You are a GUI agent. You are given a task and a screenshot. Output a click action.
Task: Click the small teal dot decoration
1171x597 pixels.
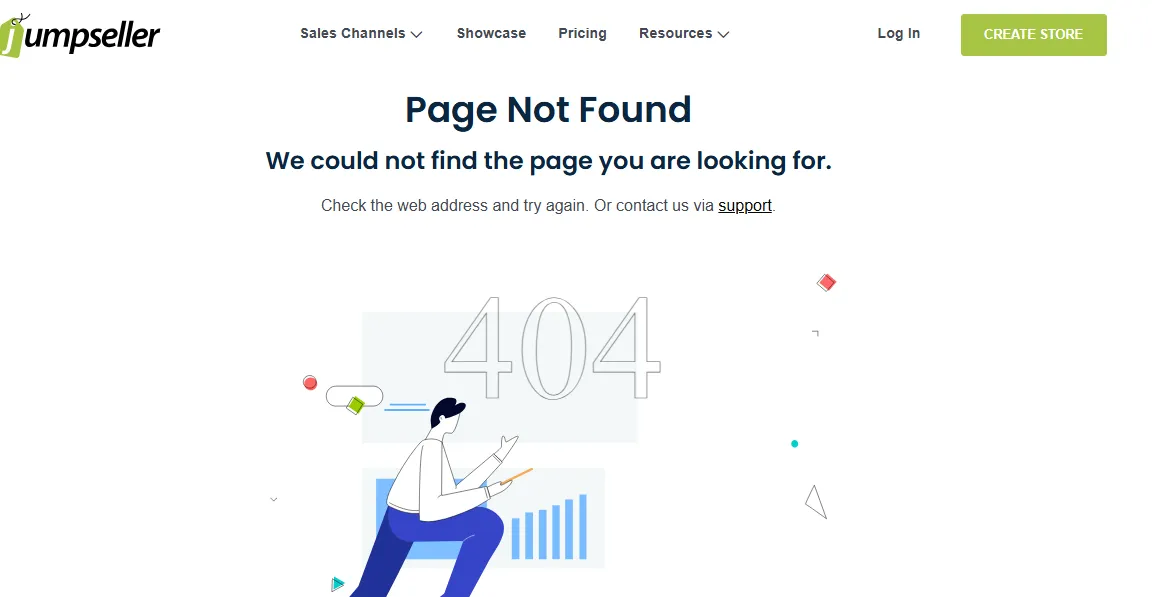pos(795,444)
